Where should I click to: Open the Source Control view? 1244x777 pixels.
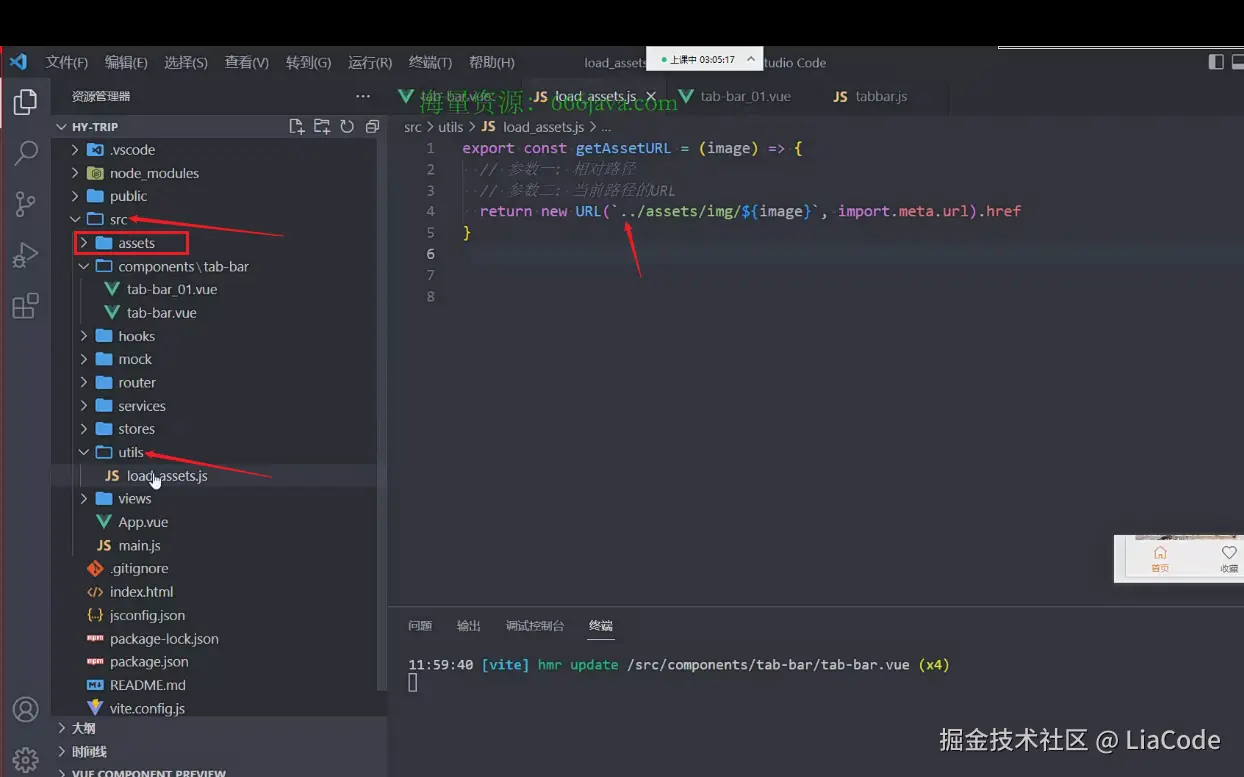pyautogui.click(x=25, y=204)
